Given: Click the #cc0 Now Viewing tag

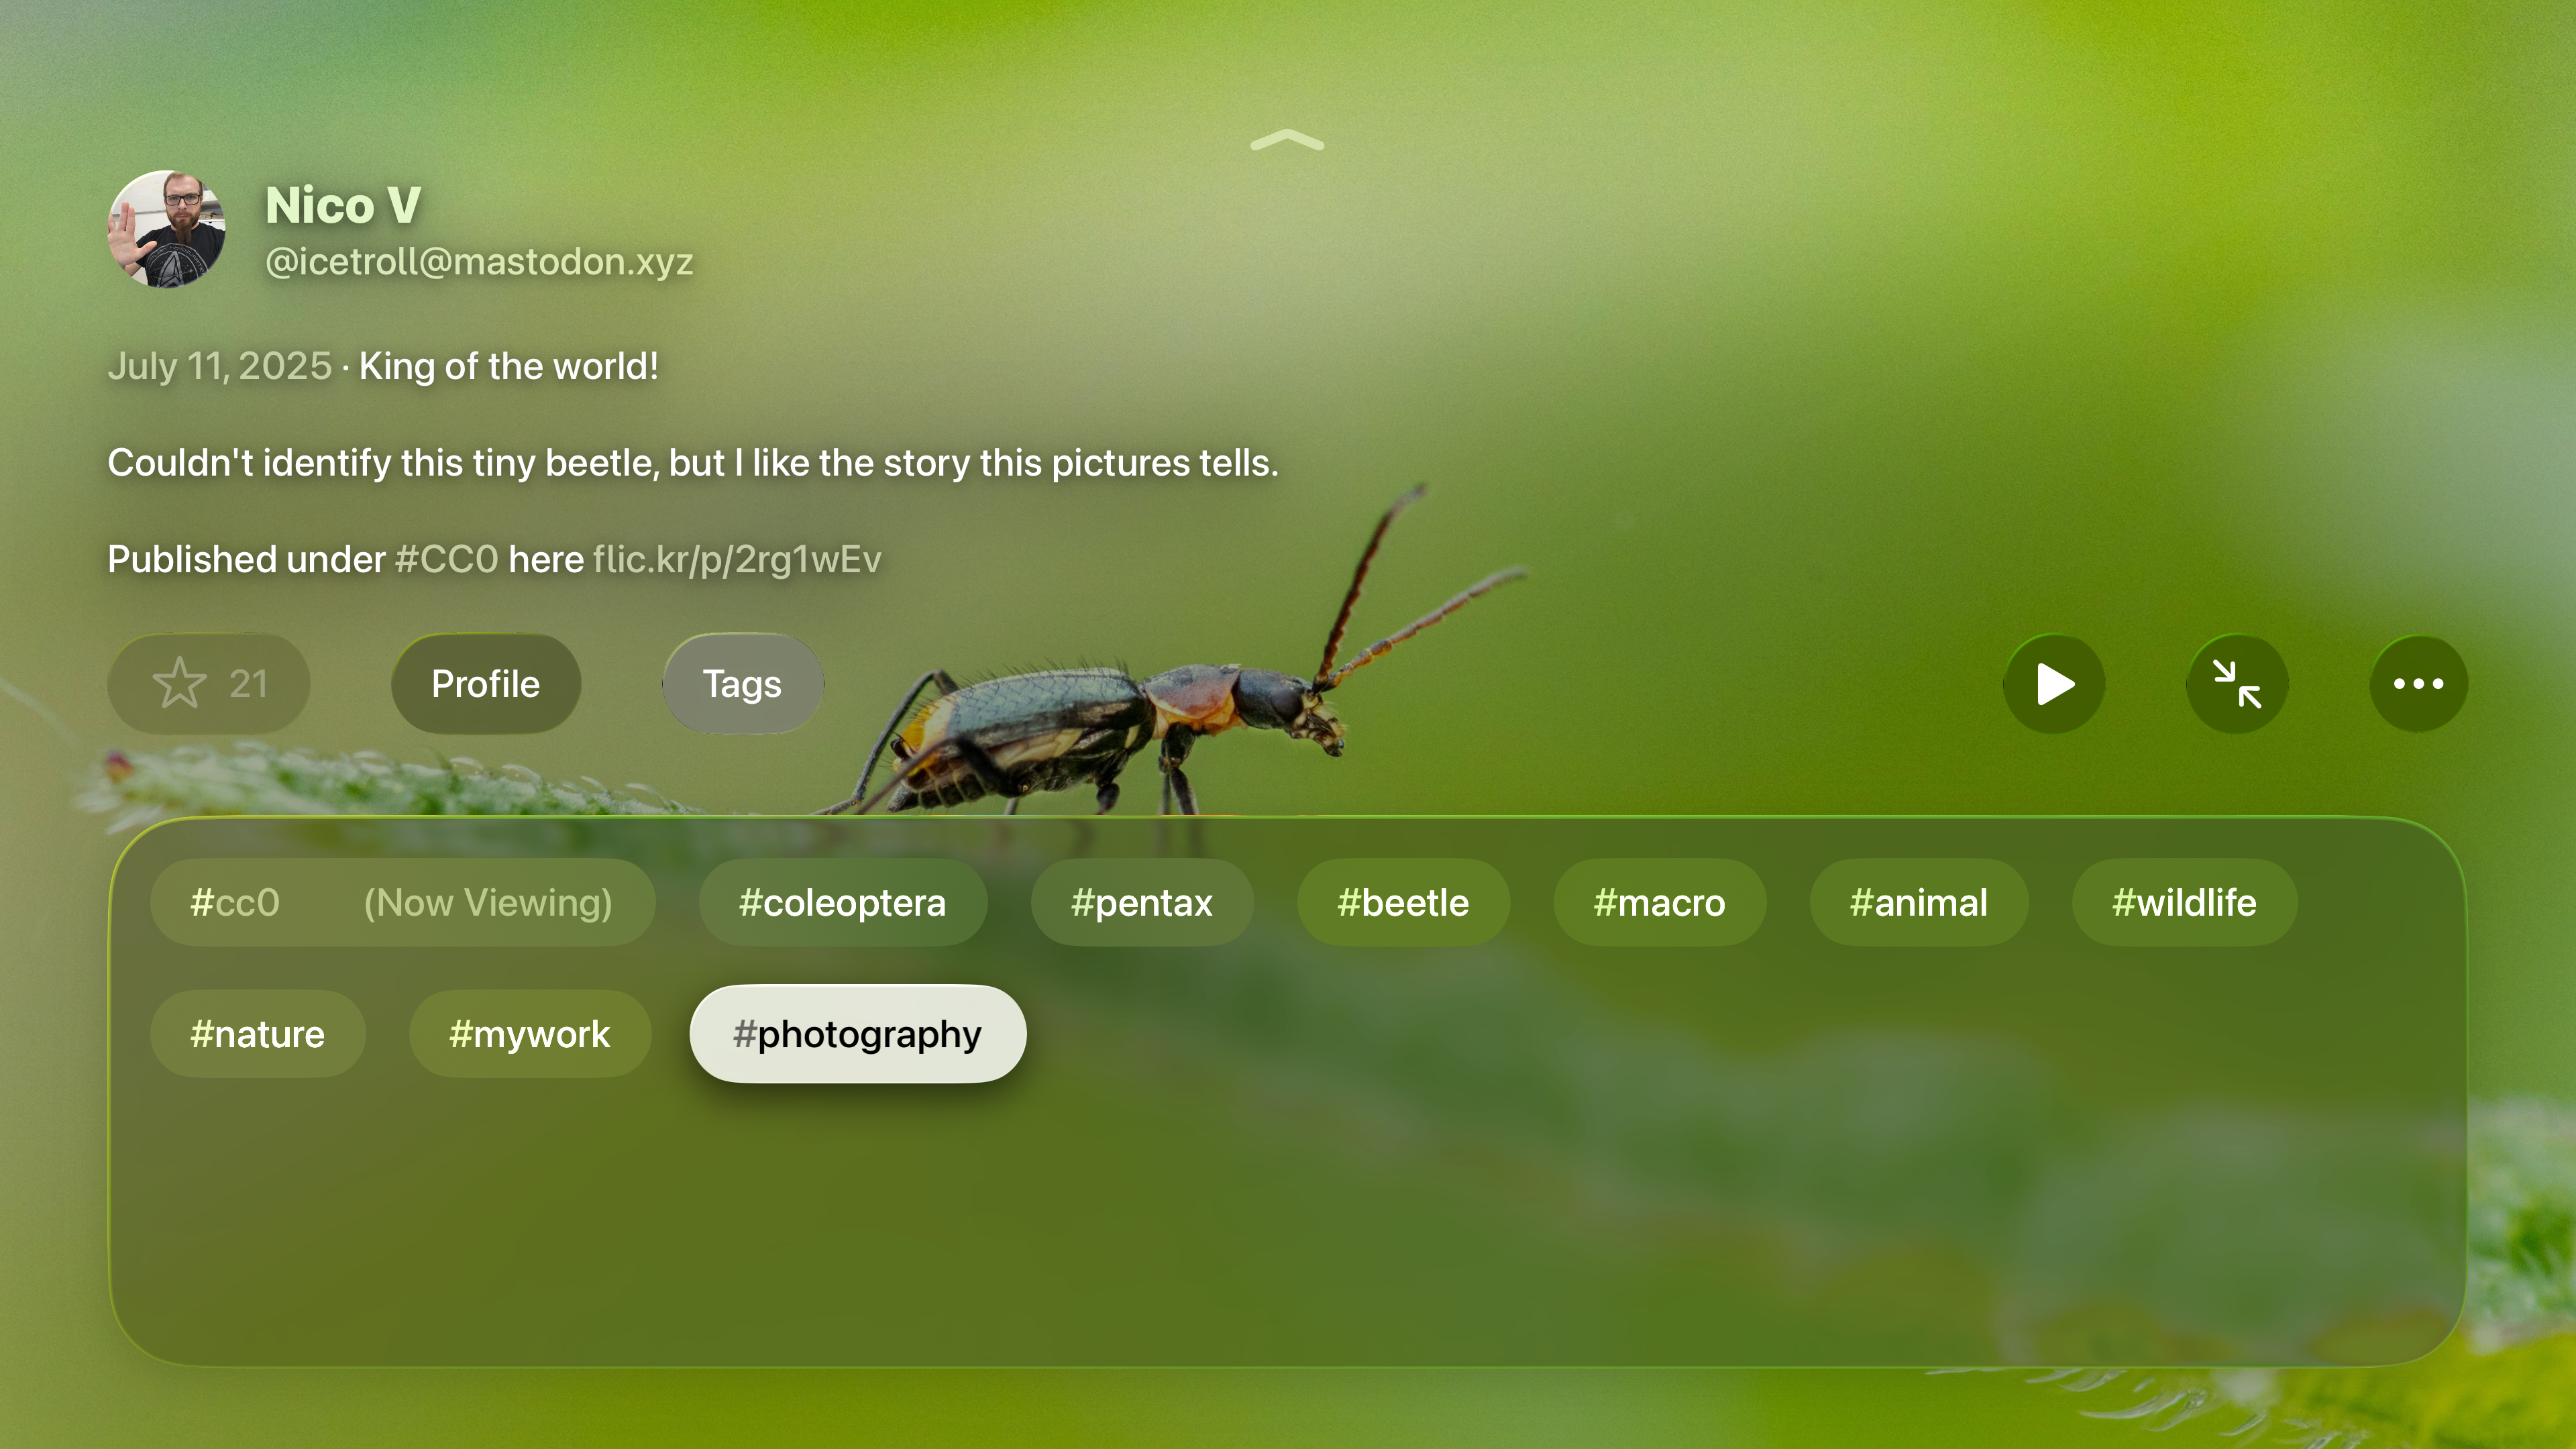Looking at the screenshot, I should point(401,903).
